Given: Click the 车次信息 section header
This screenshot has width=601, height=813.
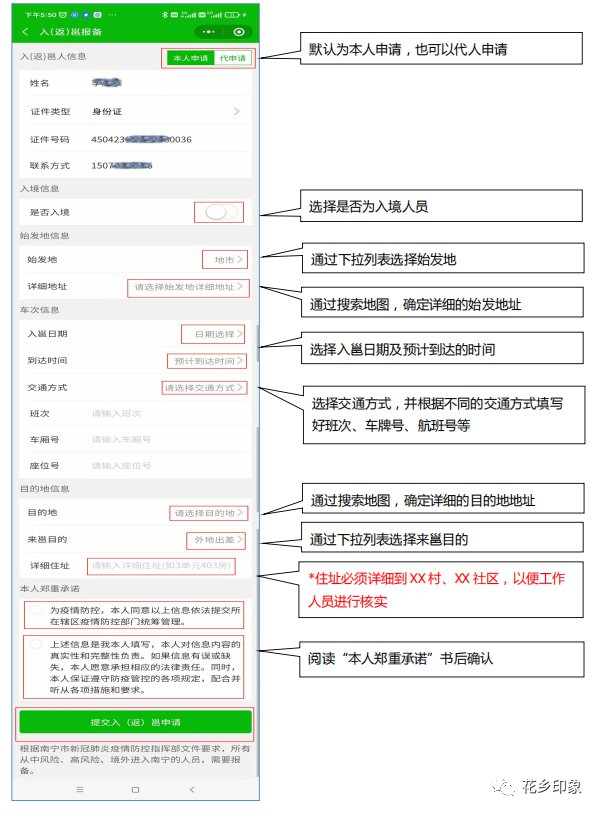Looking at the screenshot, I should click(39, 310).
